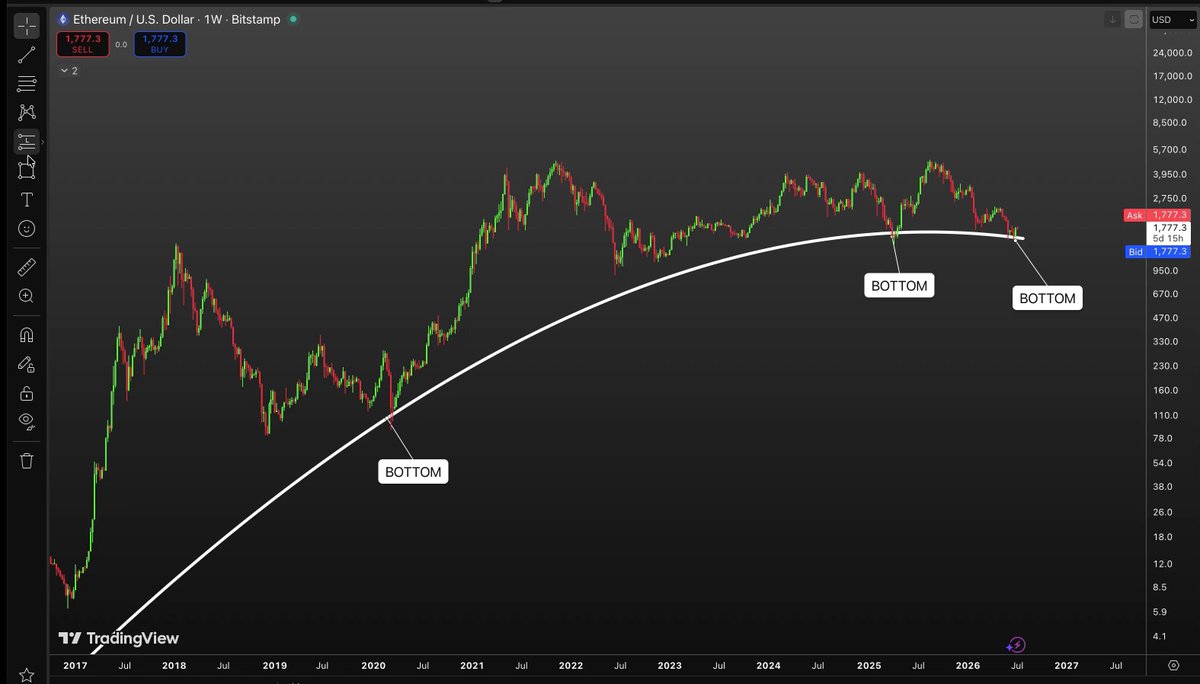Viewport: 1200px width, 684px height.
Task: Activate the Text annotation tool
Action: click(27, 200)
